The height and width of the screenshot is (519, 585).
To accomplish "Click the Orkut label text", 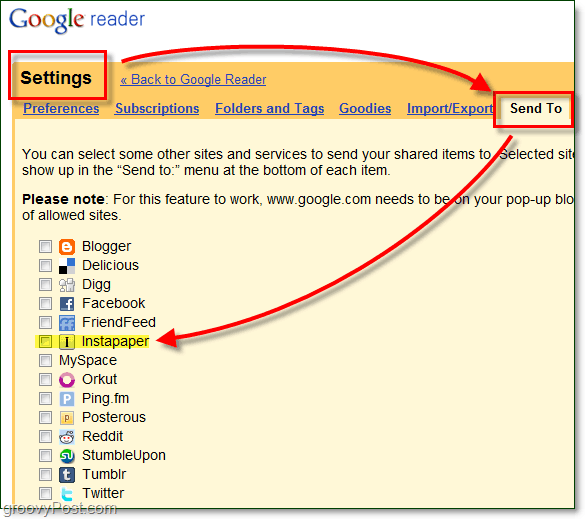I will [x=100, y=379].
